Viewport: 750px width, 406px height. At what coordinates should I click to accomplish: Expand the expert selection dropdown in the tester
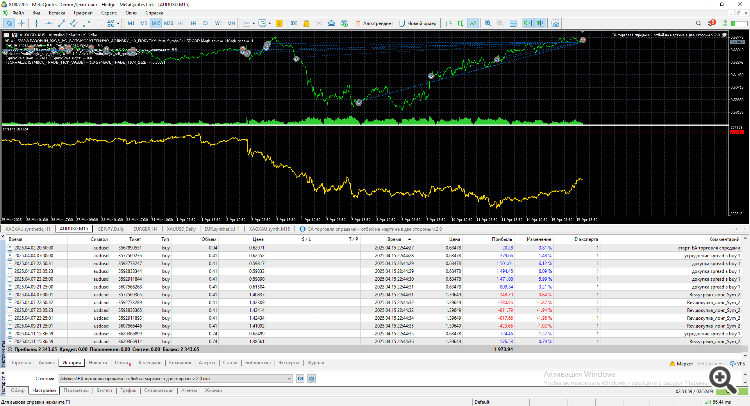290,379
